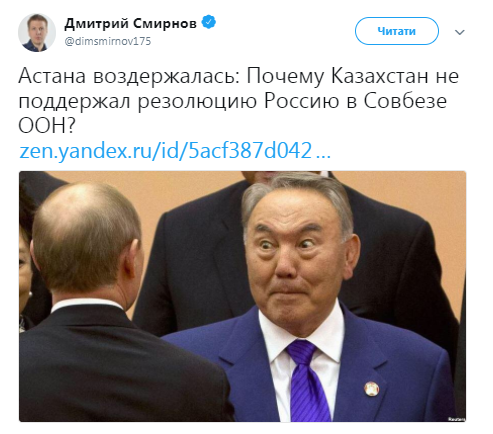Click the Reuters watermark on the photo
Image resolution: width=493 pixels, height=434 pixels.
[x=457, y=419]
